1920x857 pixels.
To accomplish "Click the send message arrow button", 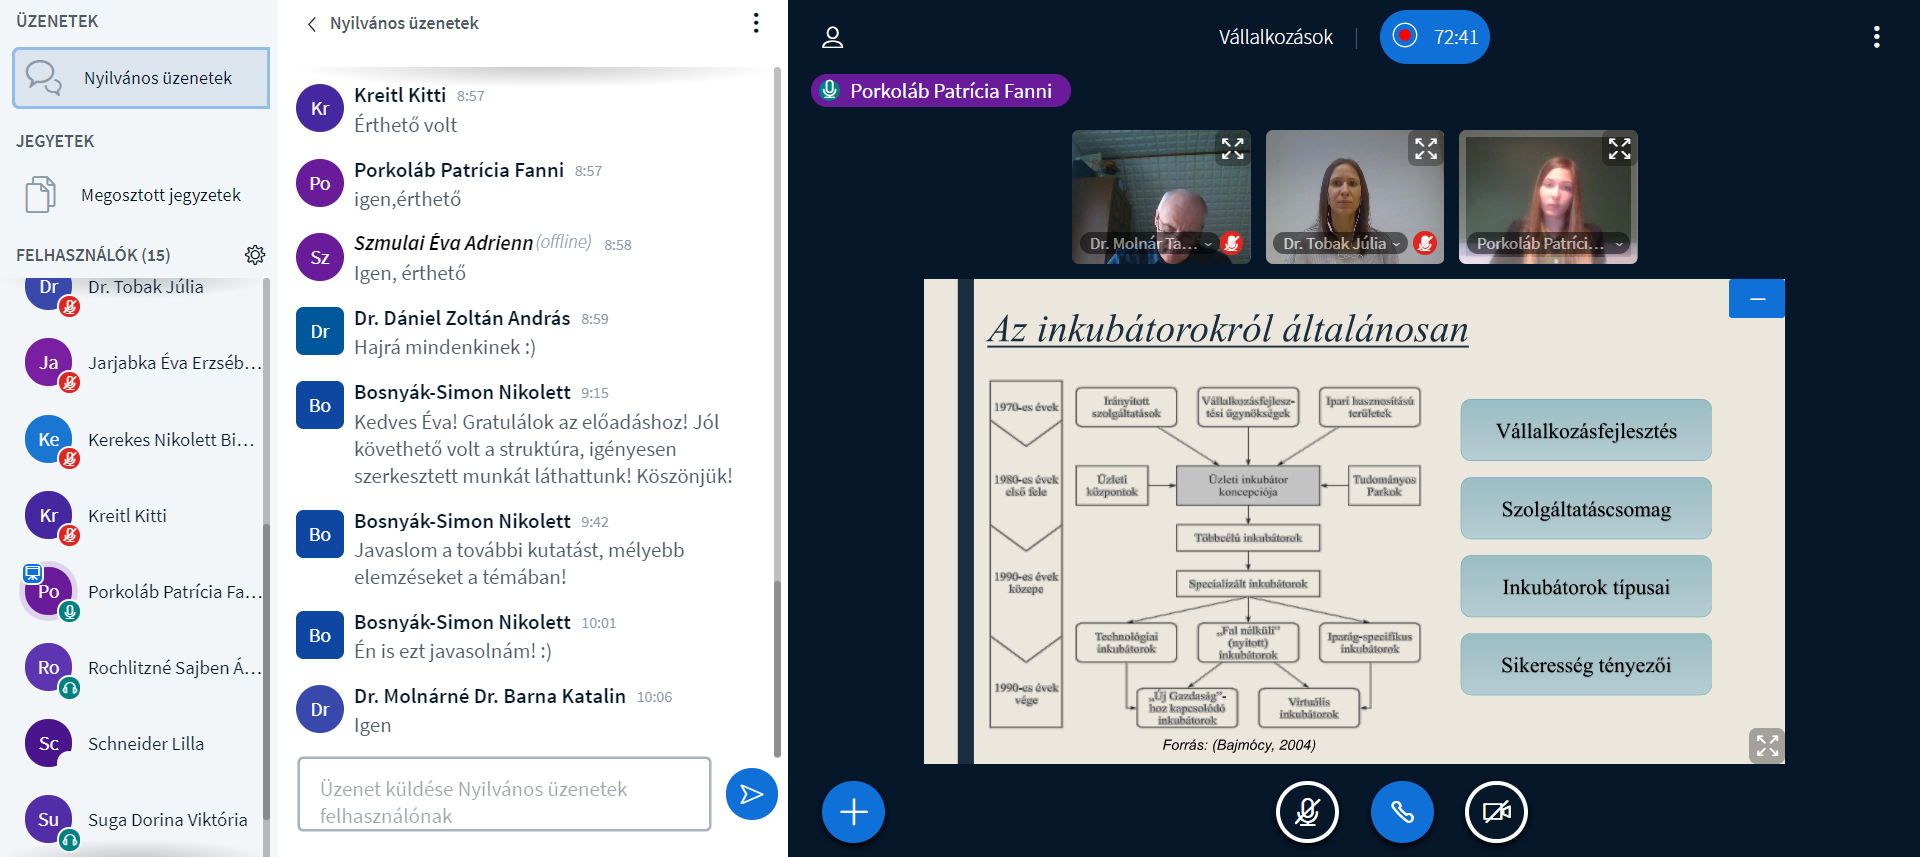I will [751, 794].
